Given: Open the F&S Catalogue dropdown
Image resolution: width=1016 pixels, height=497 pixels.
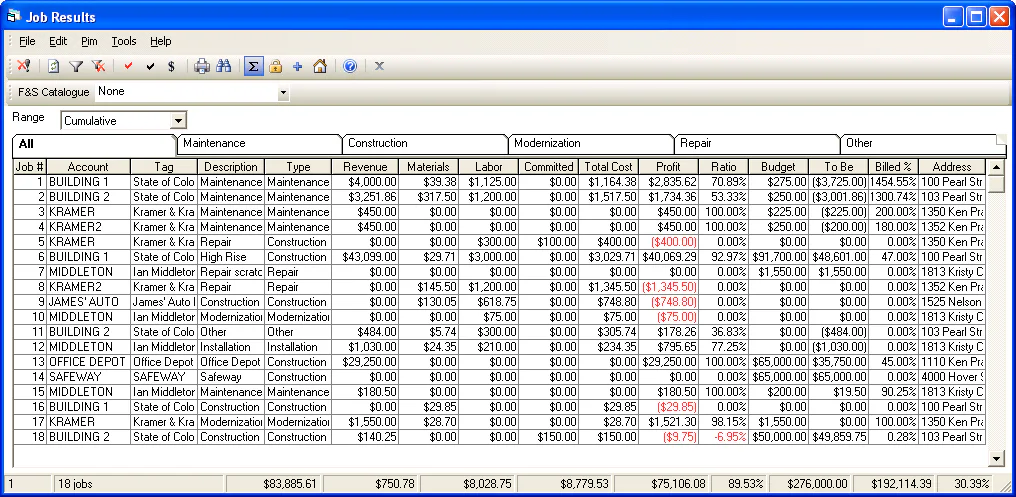Looking at the screenshot, I should 283,94.
